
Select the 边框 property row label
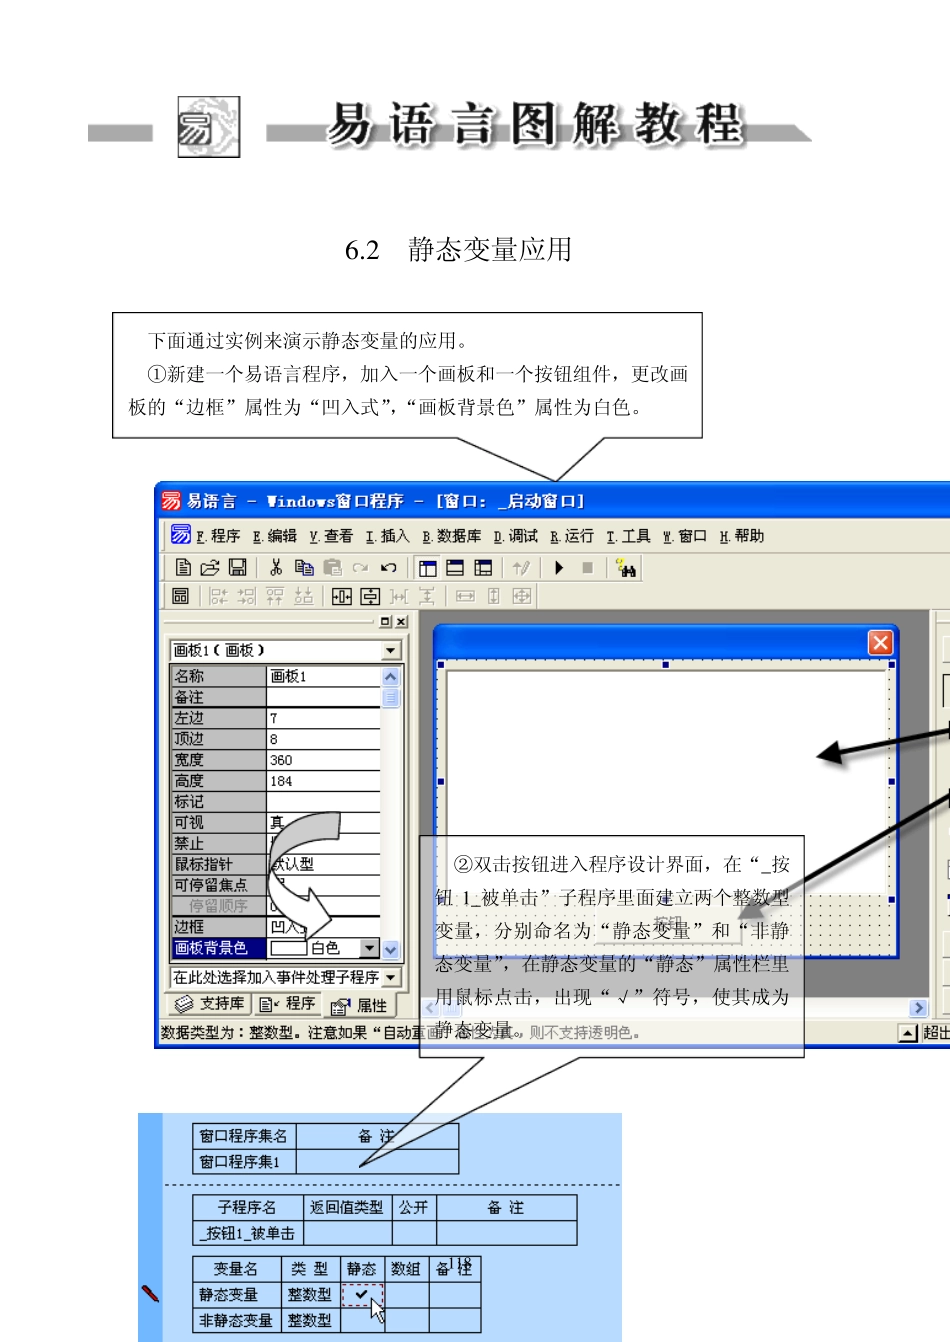218,927
